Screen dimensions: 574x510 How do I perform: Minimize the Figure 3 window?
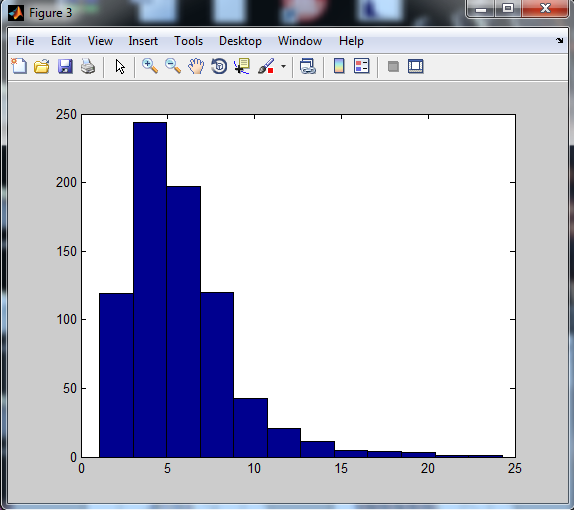click(x=481, y=8)
